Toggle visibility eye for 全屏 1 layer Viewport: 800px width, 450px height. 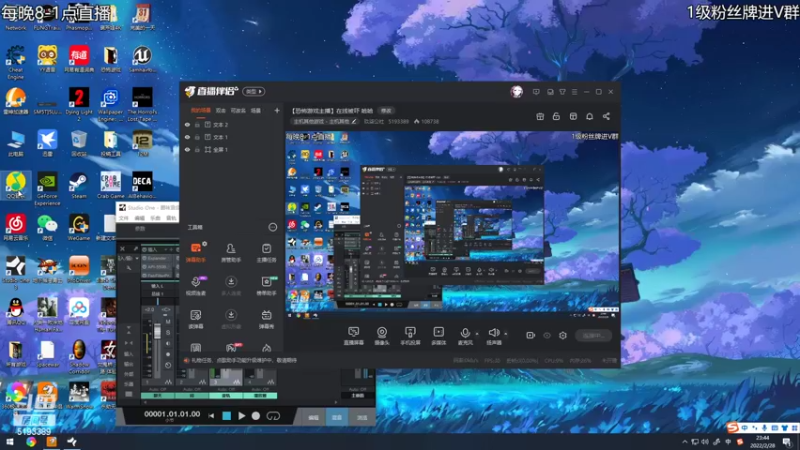pos(187,149)
